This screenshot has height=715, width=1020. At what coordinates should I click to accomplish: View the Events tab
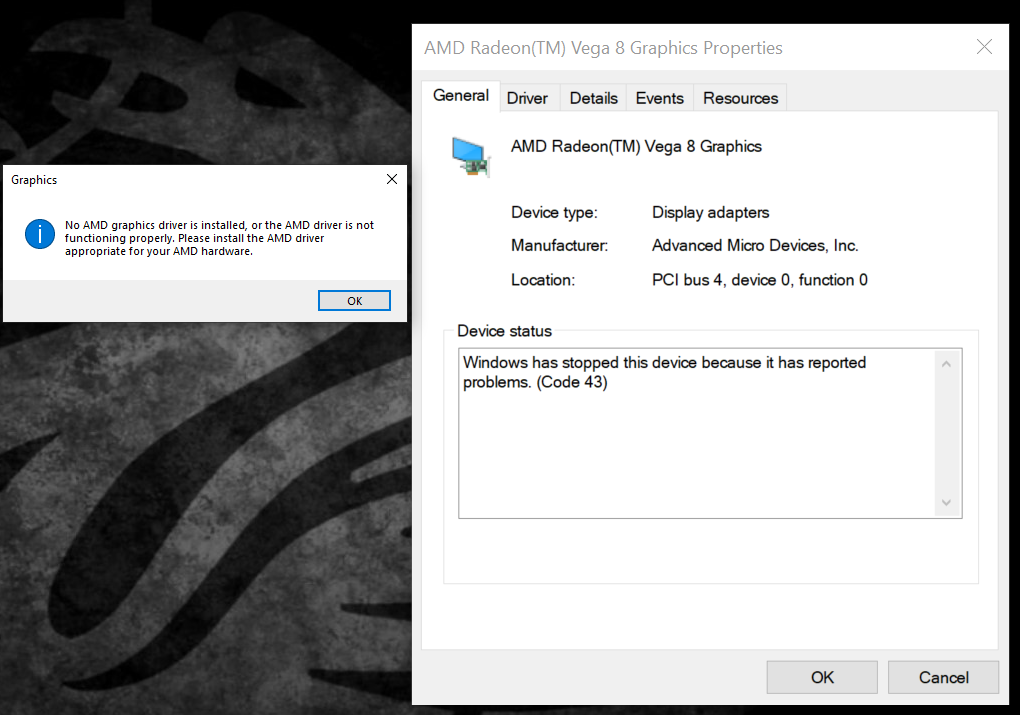660,98
